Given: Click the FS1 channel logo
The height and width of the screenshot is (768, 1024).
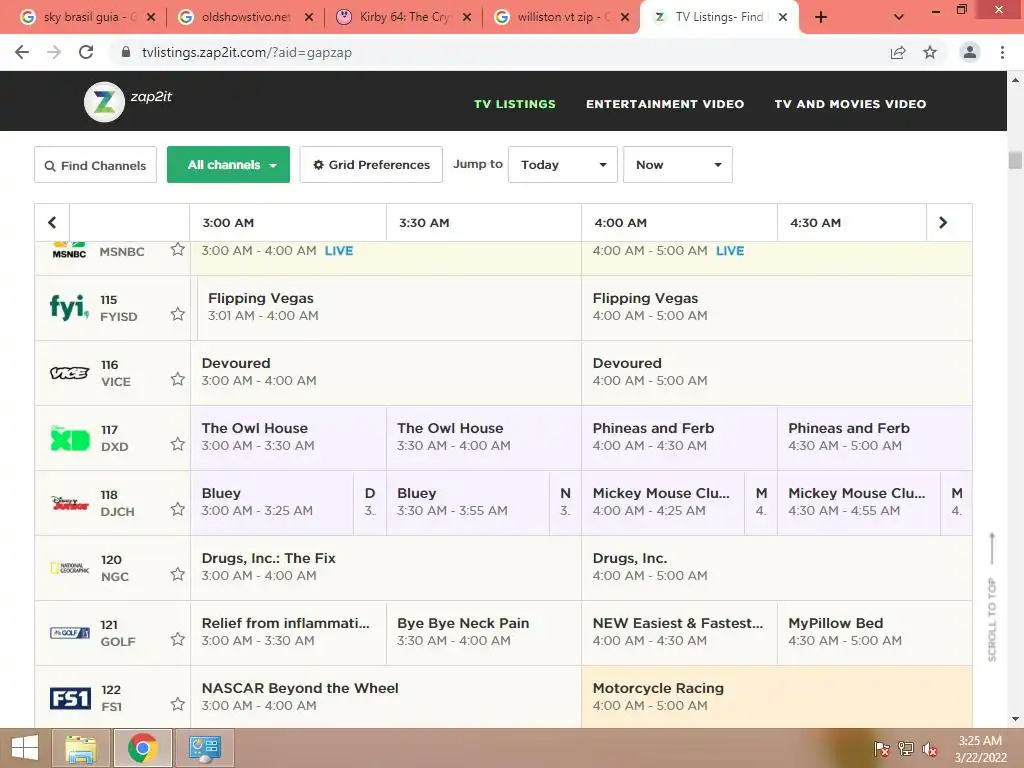Looking at the screenshot, I should pyautogui.click(x=69, y=698).
